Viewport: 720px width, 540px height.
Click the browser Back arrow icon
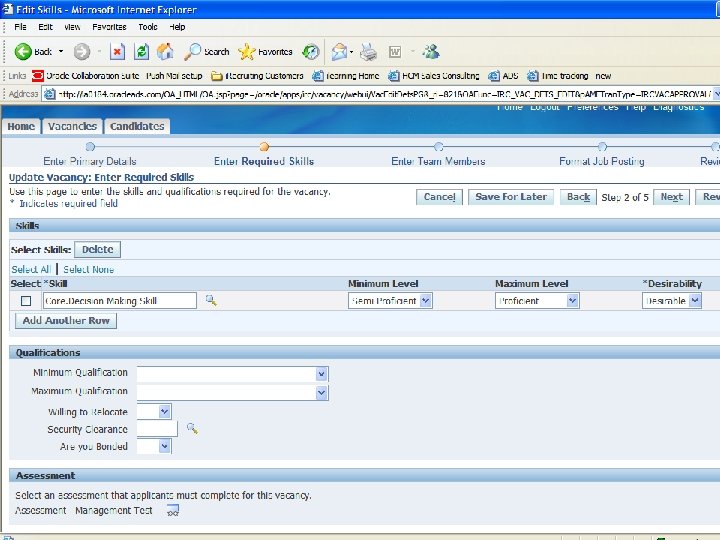(22, 51)
